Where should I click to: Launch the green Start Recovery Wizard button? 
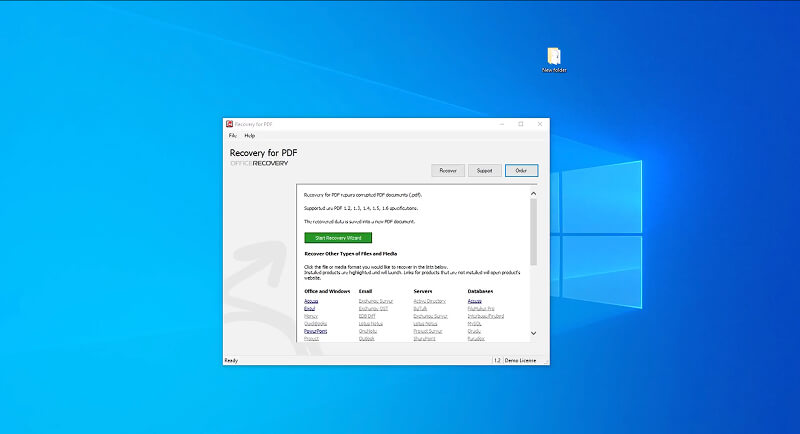tap(338, 238)
